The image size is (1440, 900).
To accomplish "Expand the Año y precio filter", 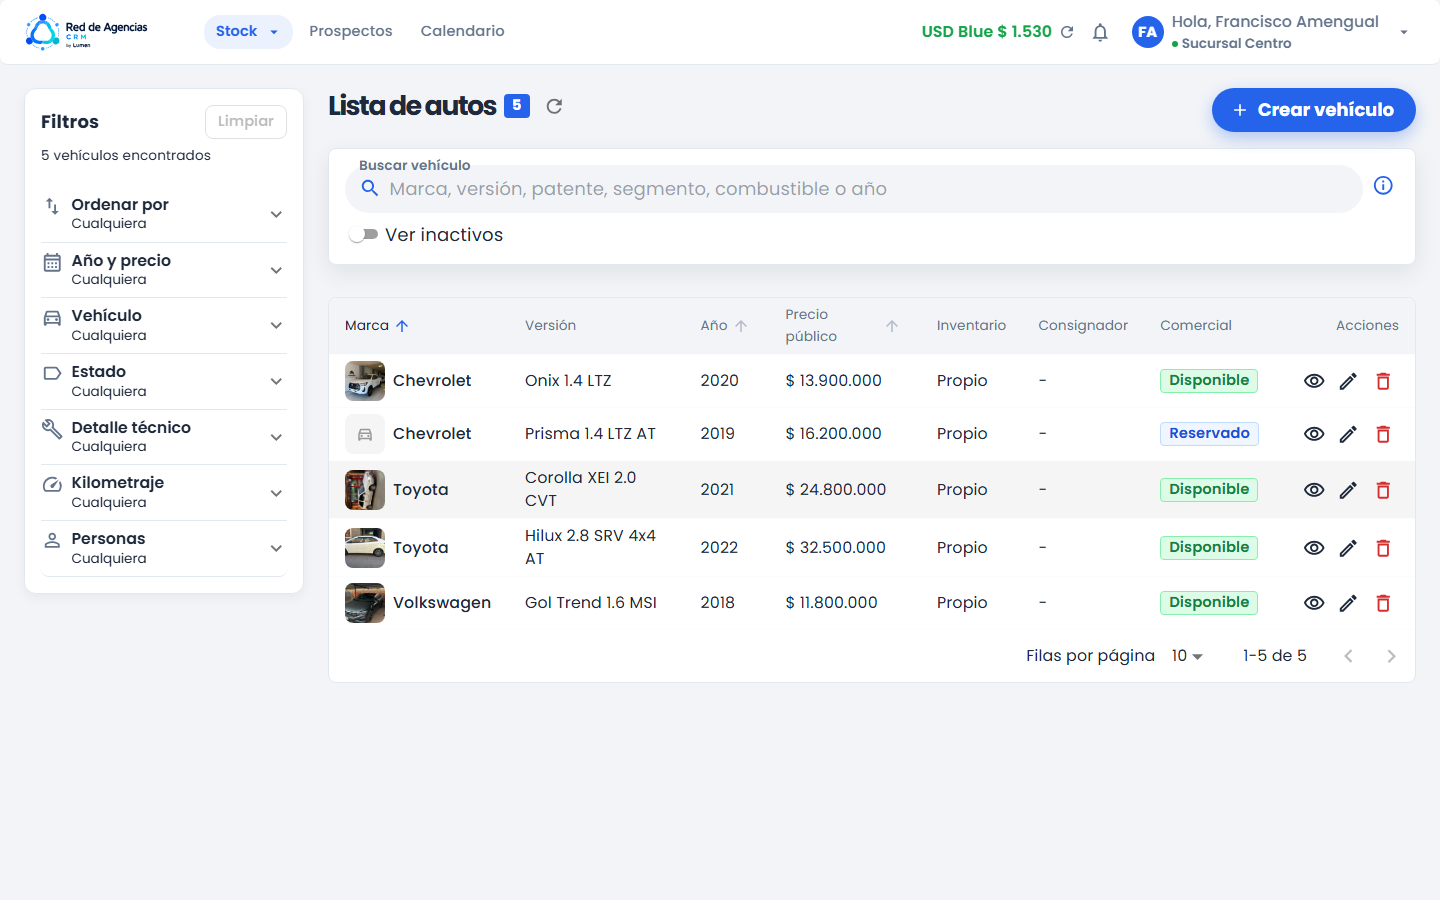I will pos(164,270).
